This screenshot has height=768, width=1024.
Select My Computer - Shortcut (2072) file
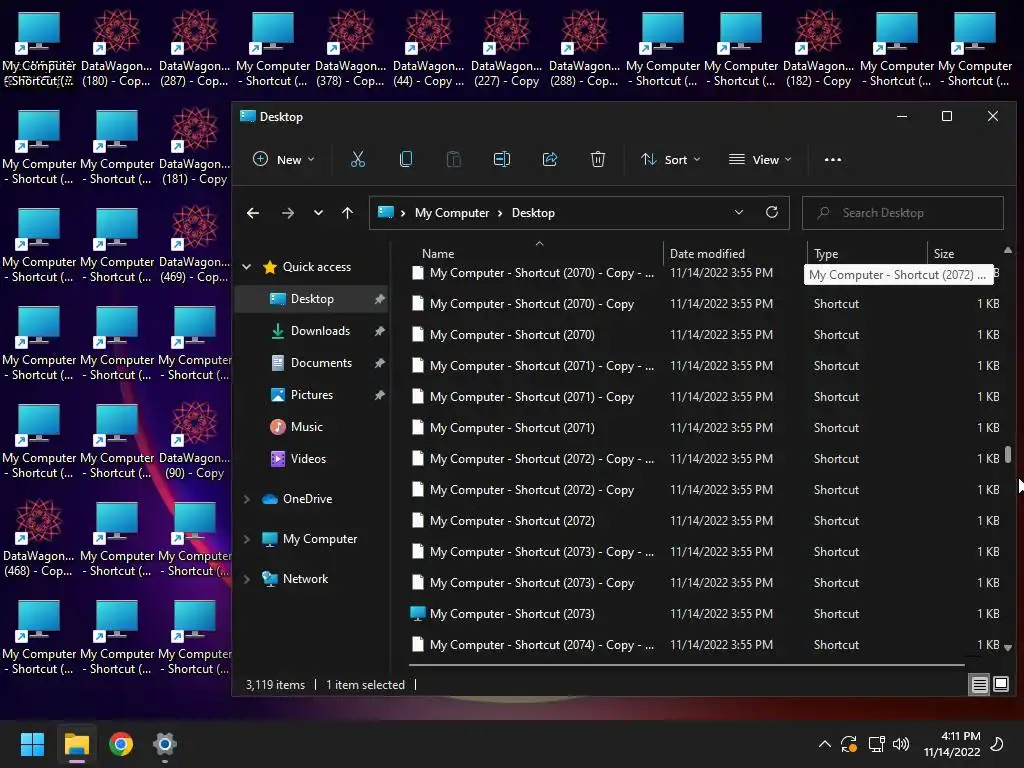click(703, 520)
